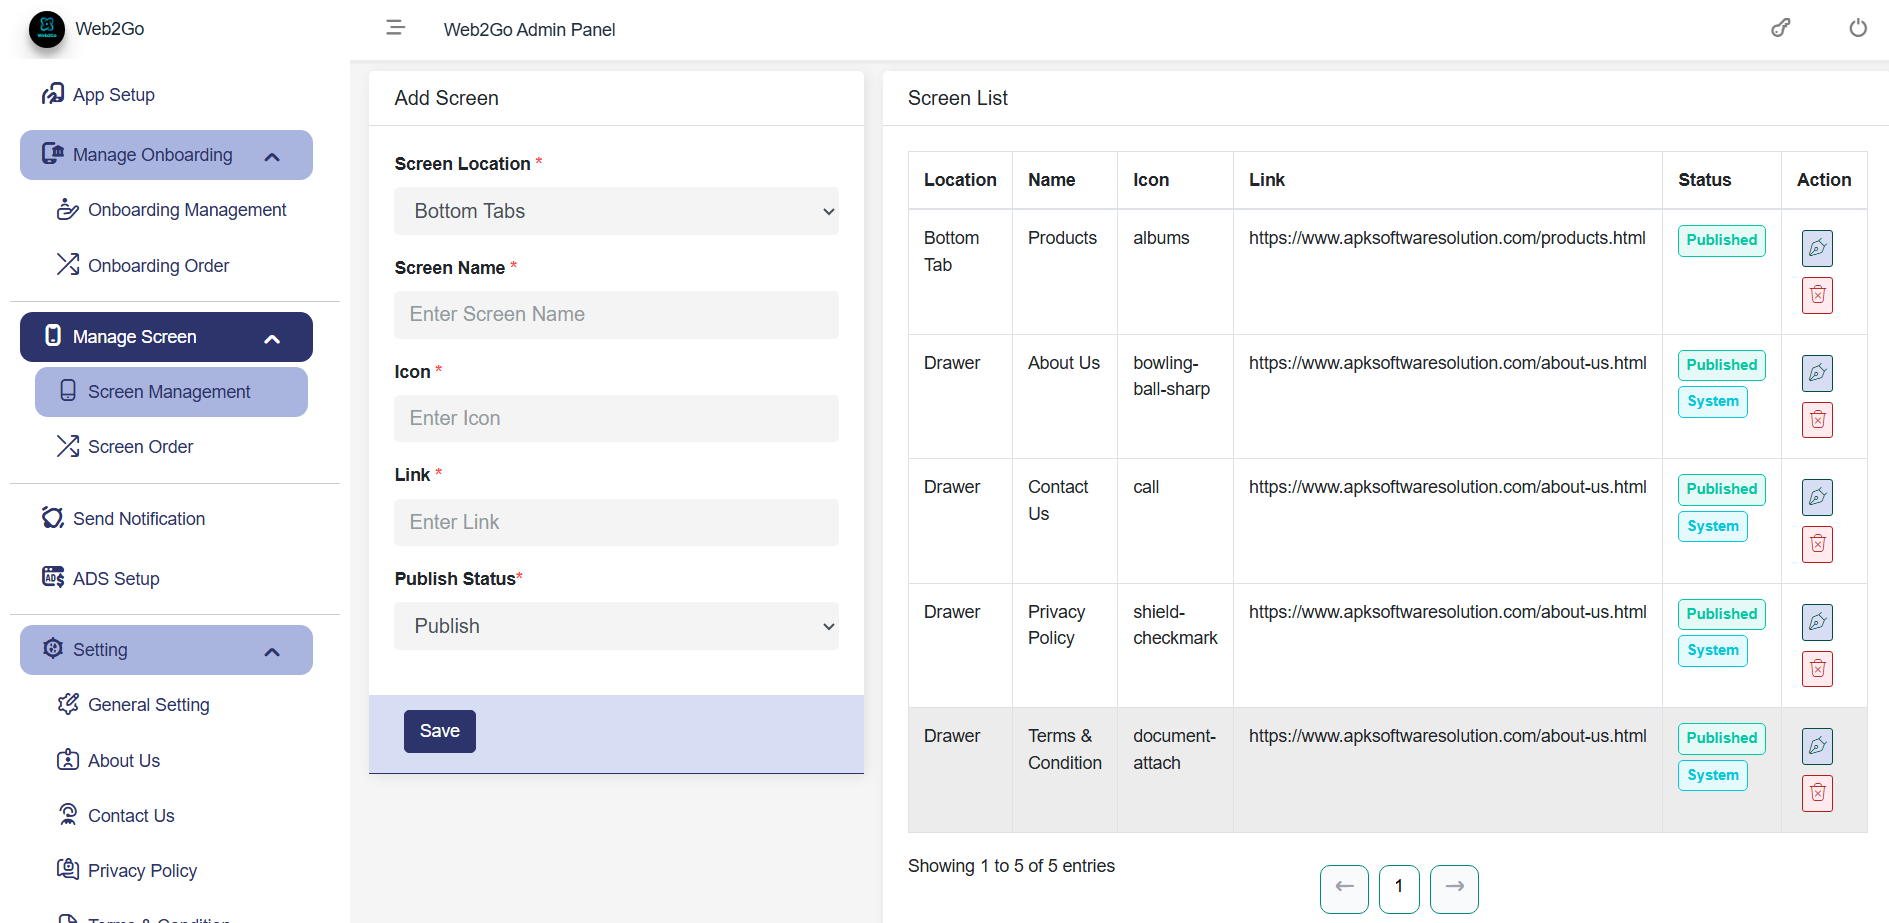Image resolution: width=1889 pixels, height=923 pixels.
Task: Click the edit icon for Products row
Action: [x=1817, y=248]
